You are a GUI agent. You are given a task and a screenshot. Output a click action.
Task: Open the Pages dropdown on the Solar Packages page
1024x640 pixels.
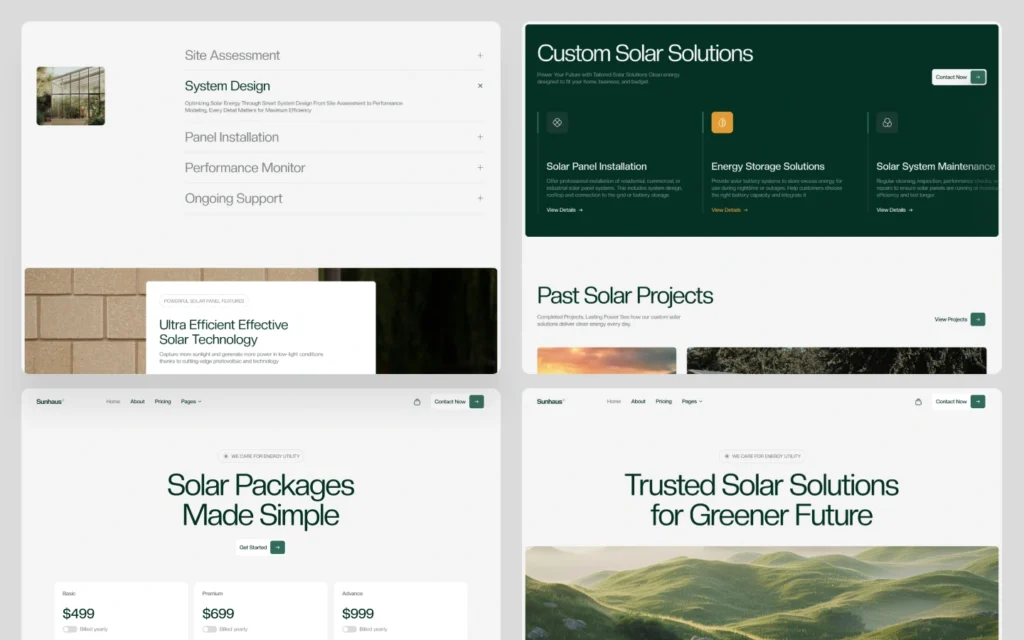[191, 402]
